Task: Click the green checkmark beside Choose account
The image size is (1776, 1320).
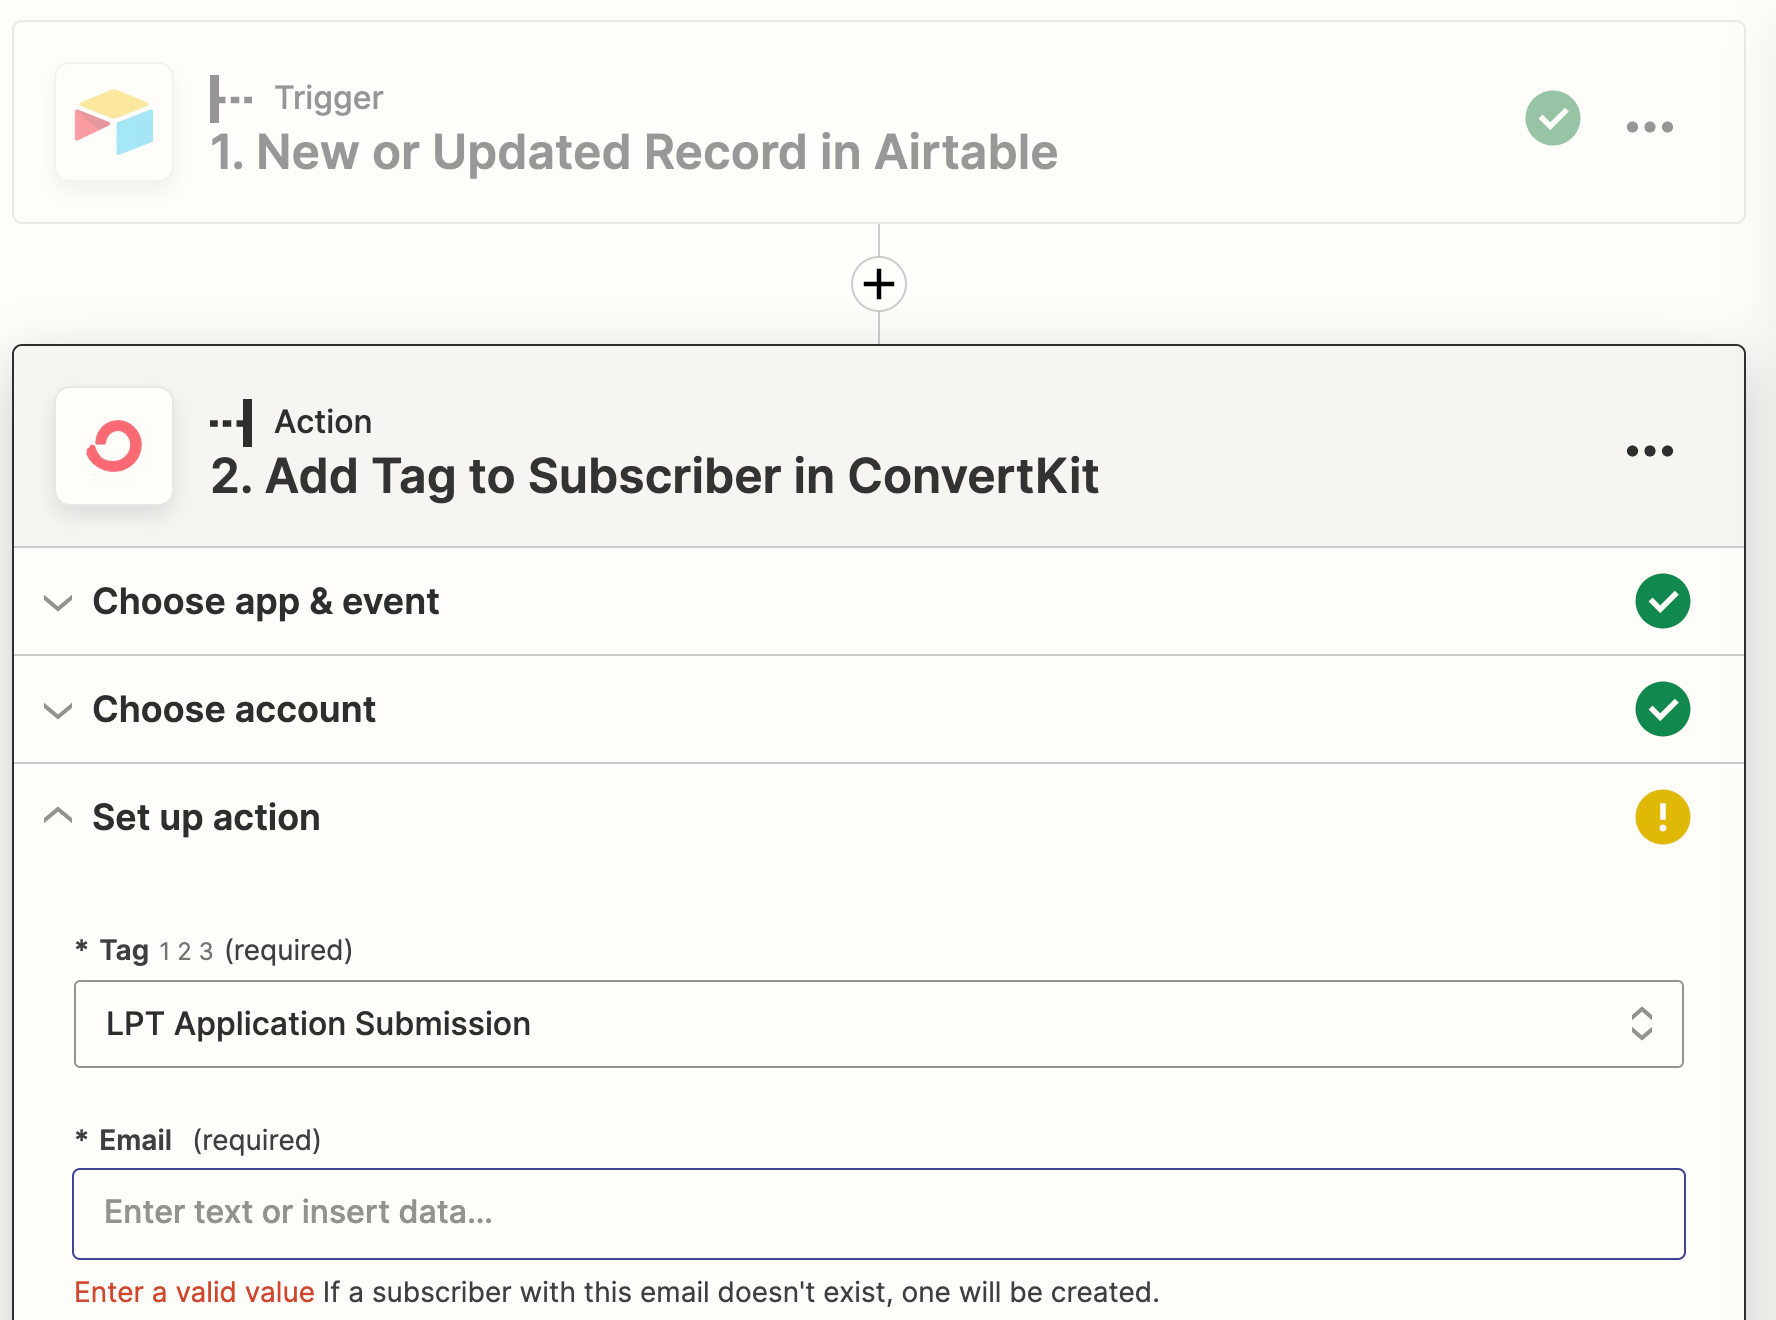Action: 1663,709
